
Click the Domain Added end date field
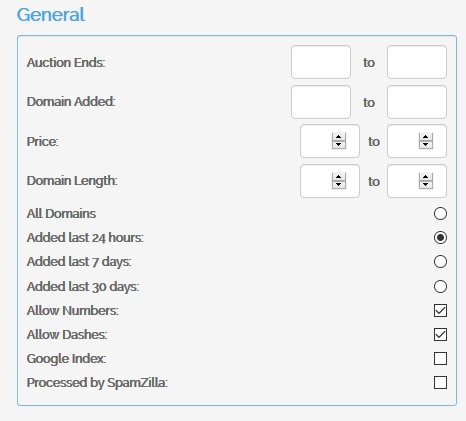pos(417,102)
